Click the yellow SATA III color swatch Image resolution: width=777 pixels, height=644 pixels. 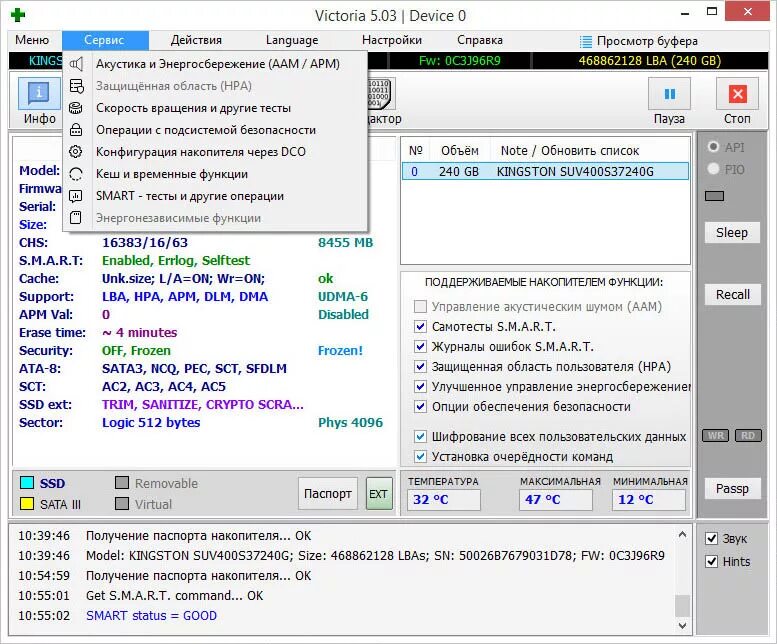pos(27,504)
